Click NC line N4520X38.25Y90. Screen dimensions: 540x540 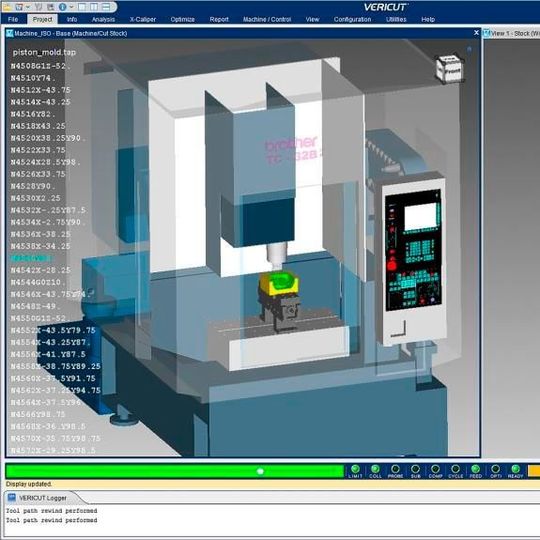48,138
